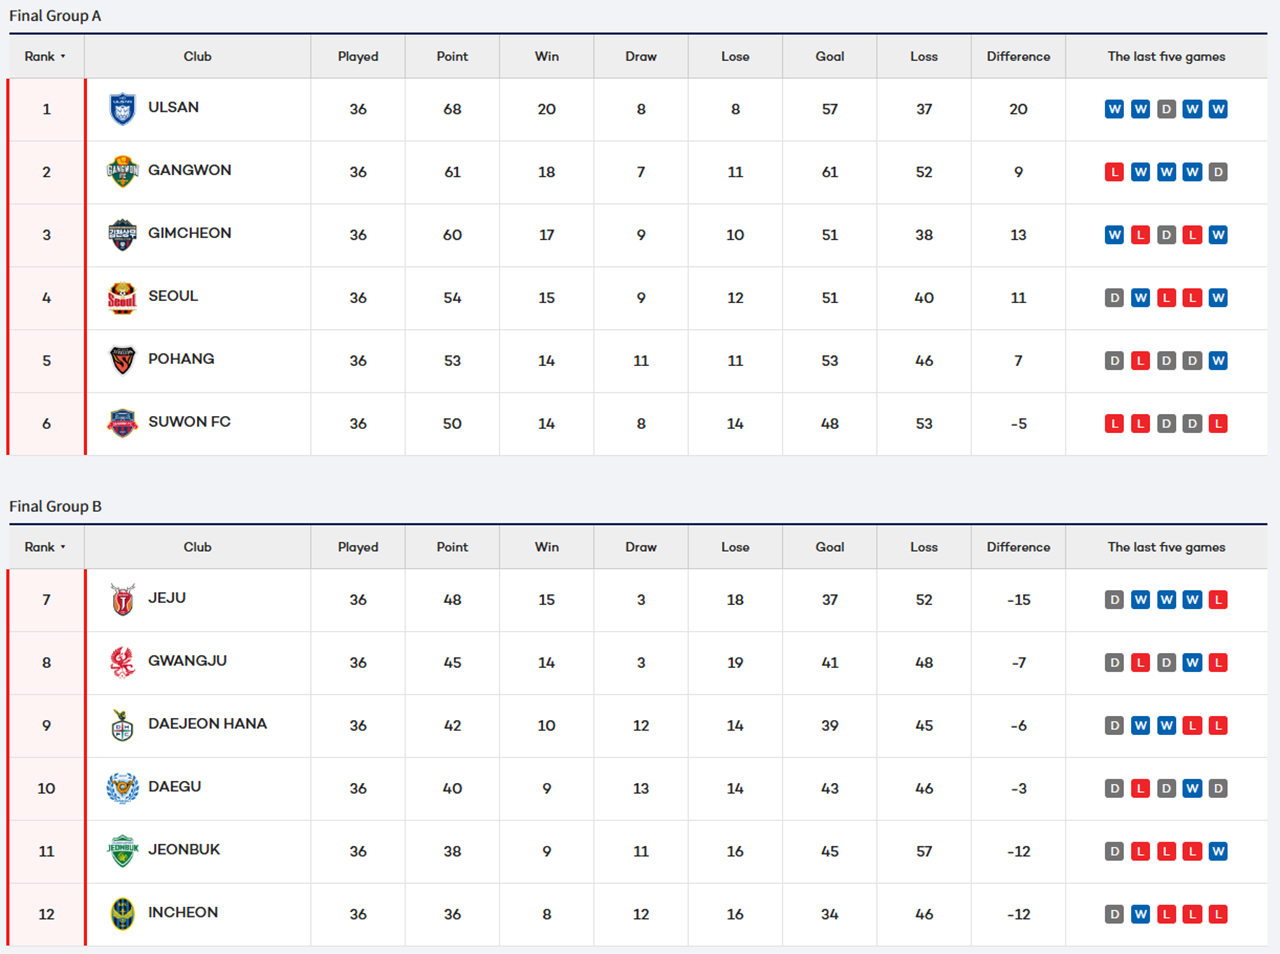
Task: Click the Point column header in Group A
Action: 452,57
